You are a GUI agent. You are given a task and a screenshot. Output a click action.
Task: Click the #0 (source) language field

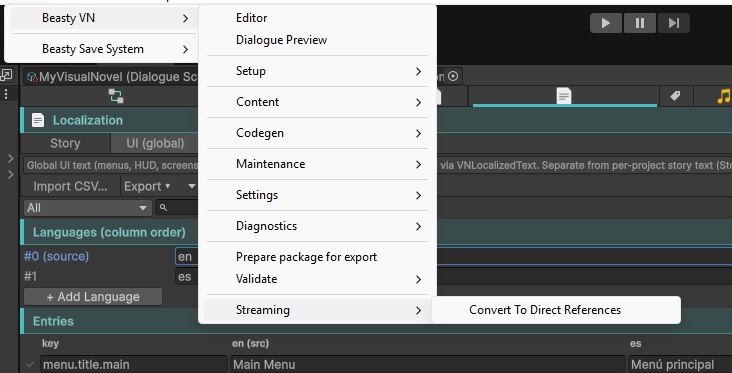tap(453, 256)
